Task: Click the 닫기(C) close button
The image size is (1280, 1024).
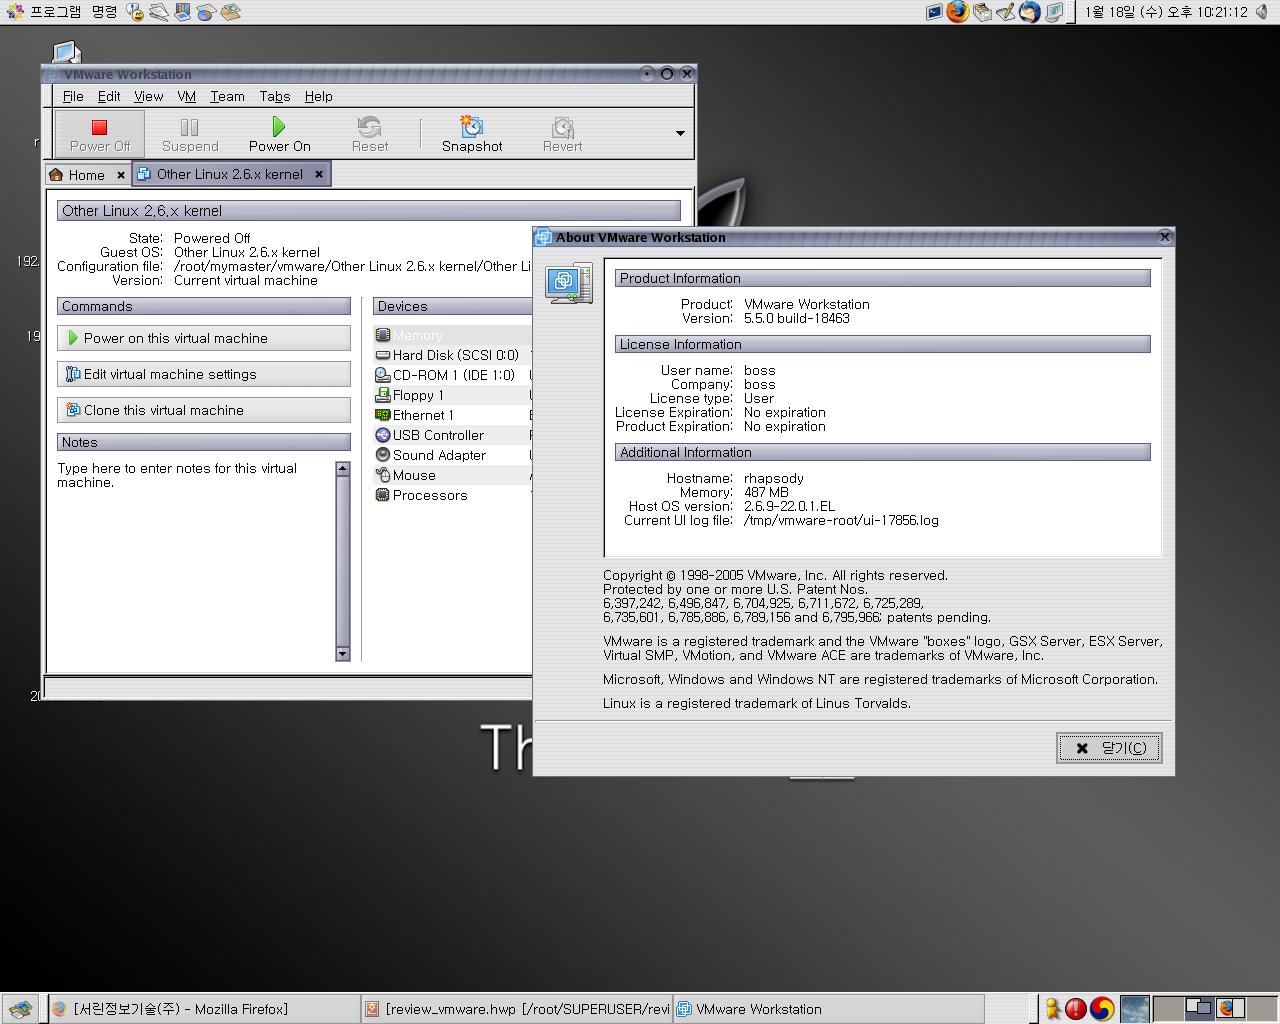Action: tap(1109, 748)
